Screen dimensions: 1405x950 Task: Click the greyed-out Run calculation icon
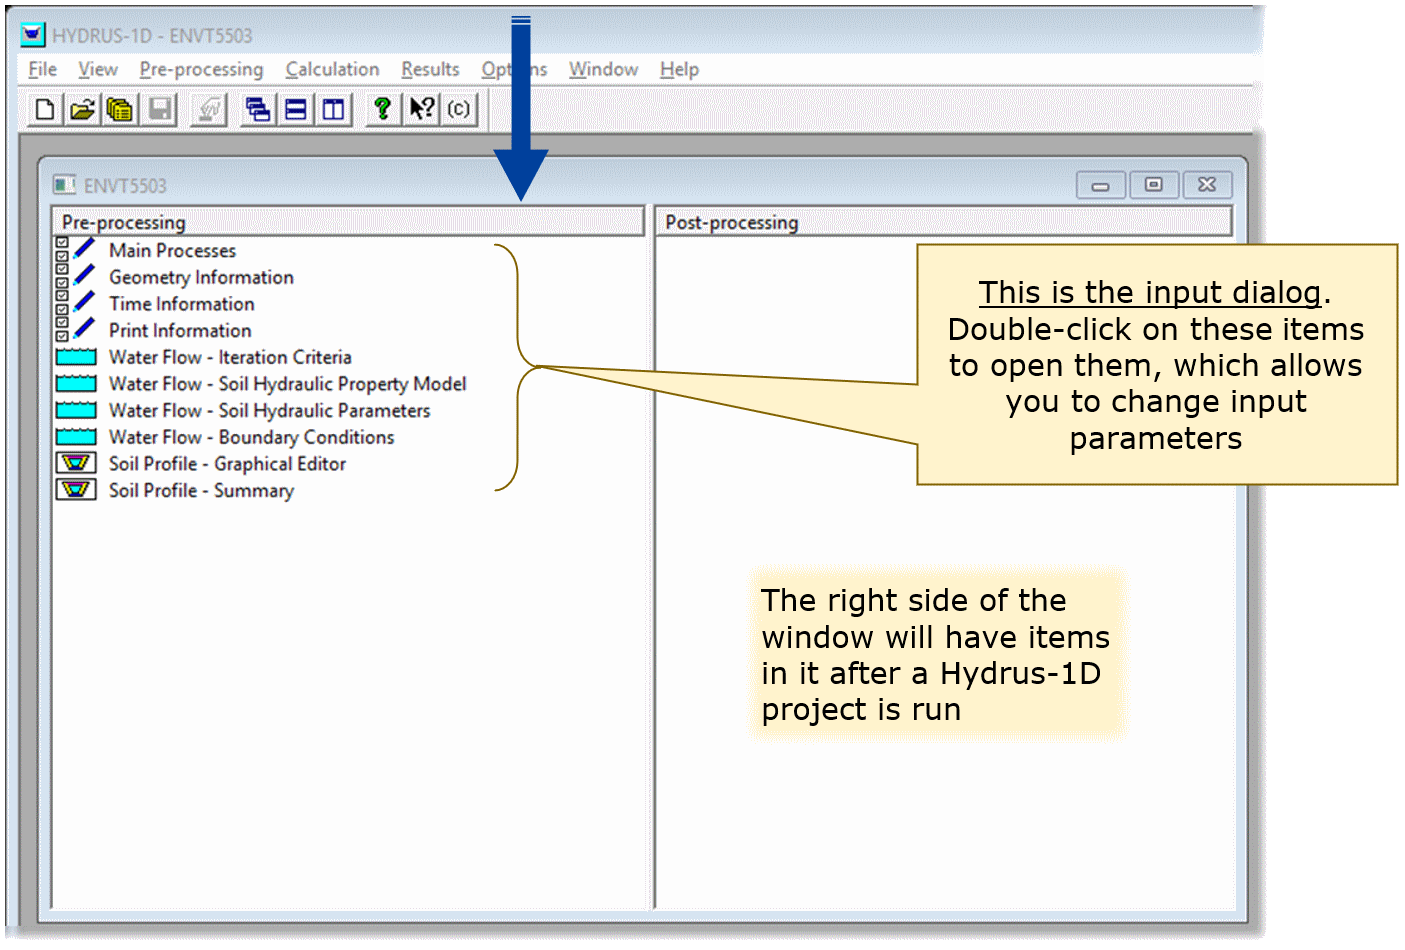coord(209,109)
